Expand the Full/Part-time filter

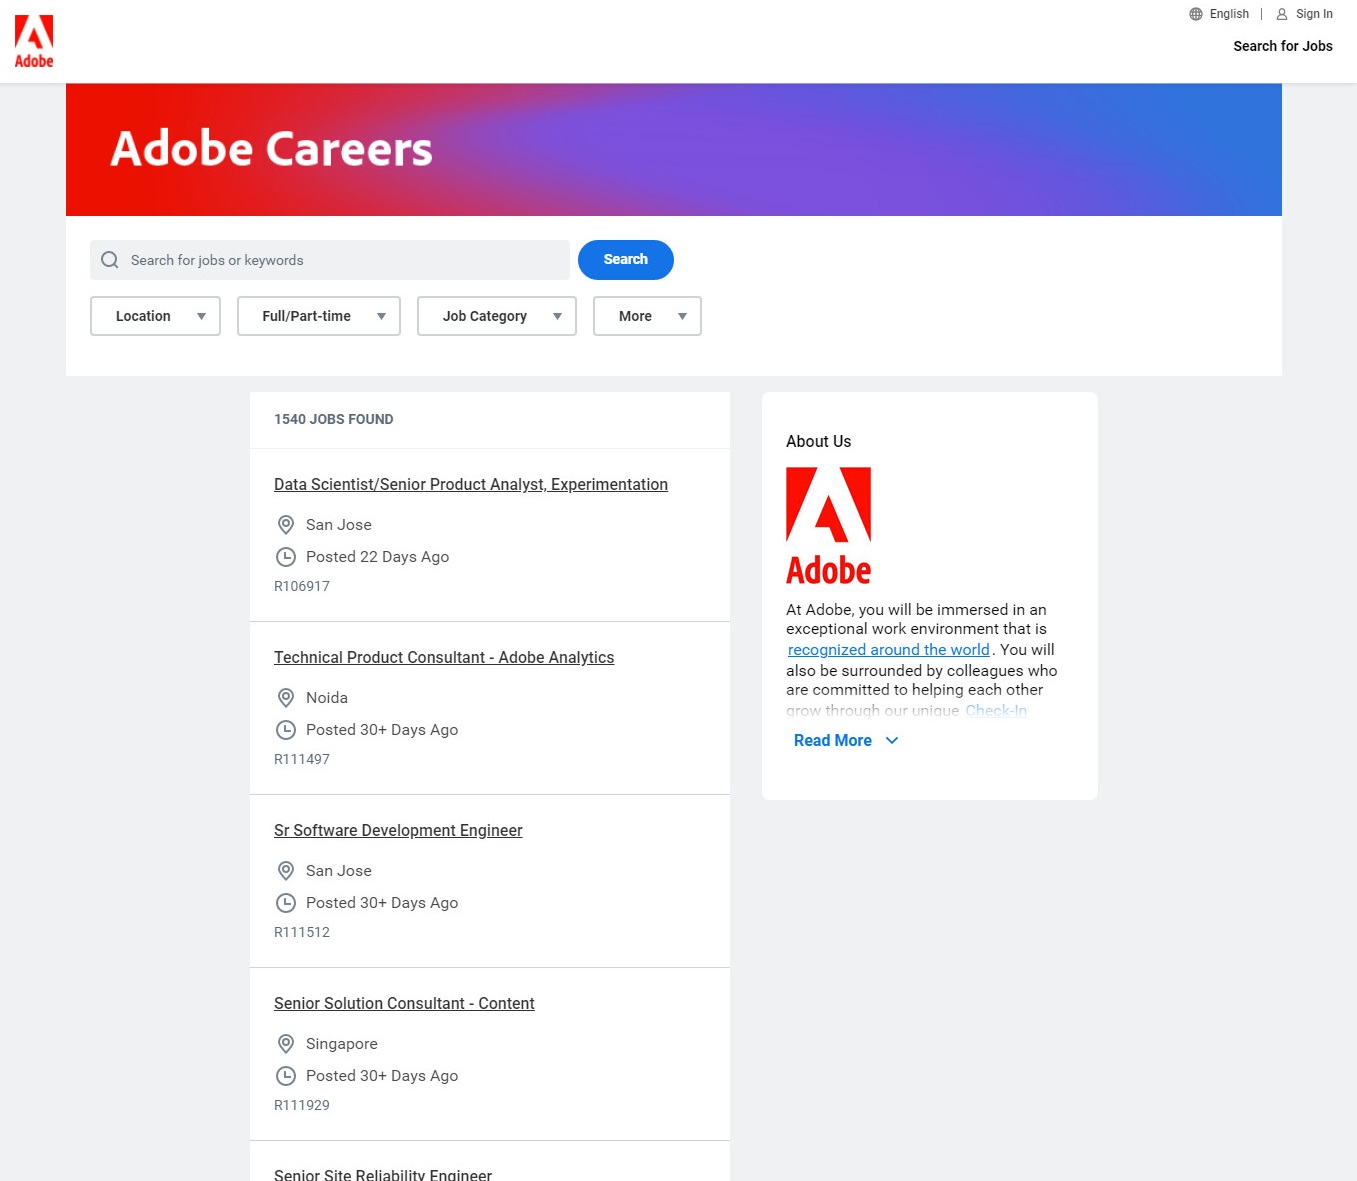tap(318, 316)
